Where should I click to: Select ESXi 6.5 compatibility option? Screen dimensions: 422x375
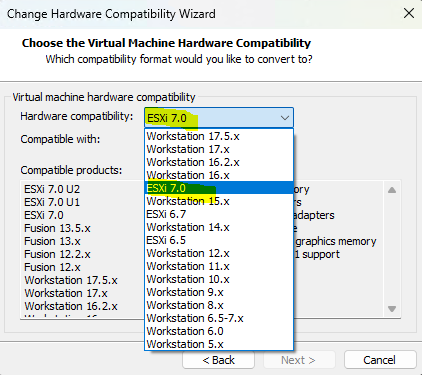(219, 240)
